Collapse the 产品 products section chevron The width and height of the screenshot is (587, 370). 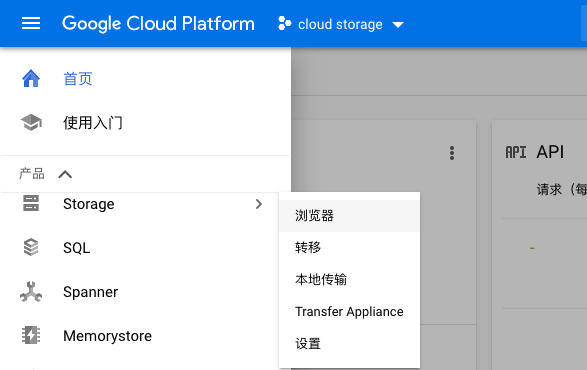click(x=65, y=174)
